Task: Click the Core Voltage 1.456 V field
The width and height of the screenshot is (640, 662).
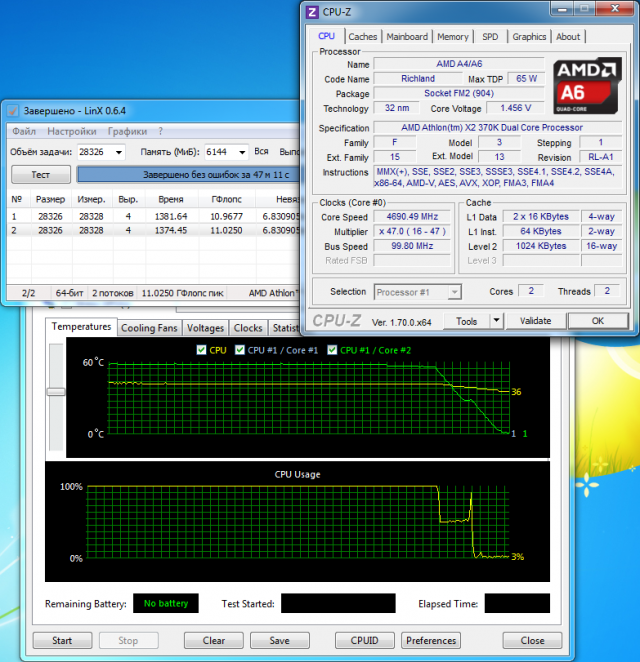Action: (515, 108)
